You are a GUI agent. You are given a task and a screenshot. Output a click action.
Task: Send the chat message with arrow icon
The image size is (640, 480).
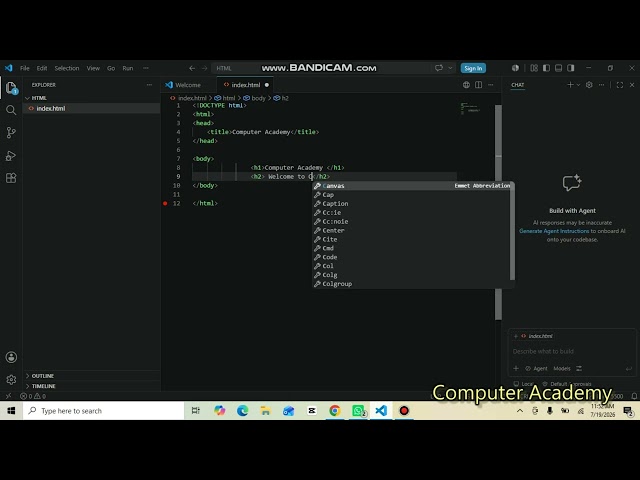pyautogui.click(x=629, y=369)
